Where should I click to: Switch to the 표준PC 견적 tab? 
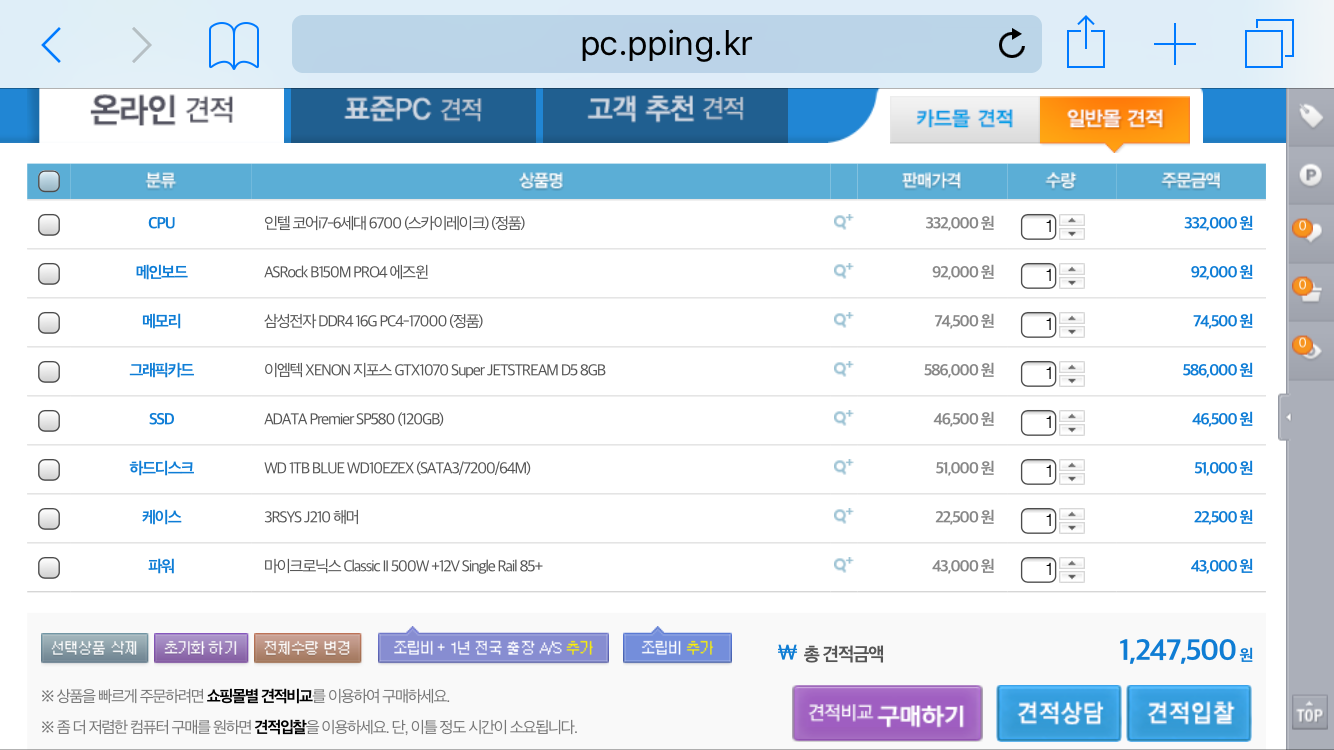413,109
